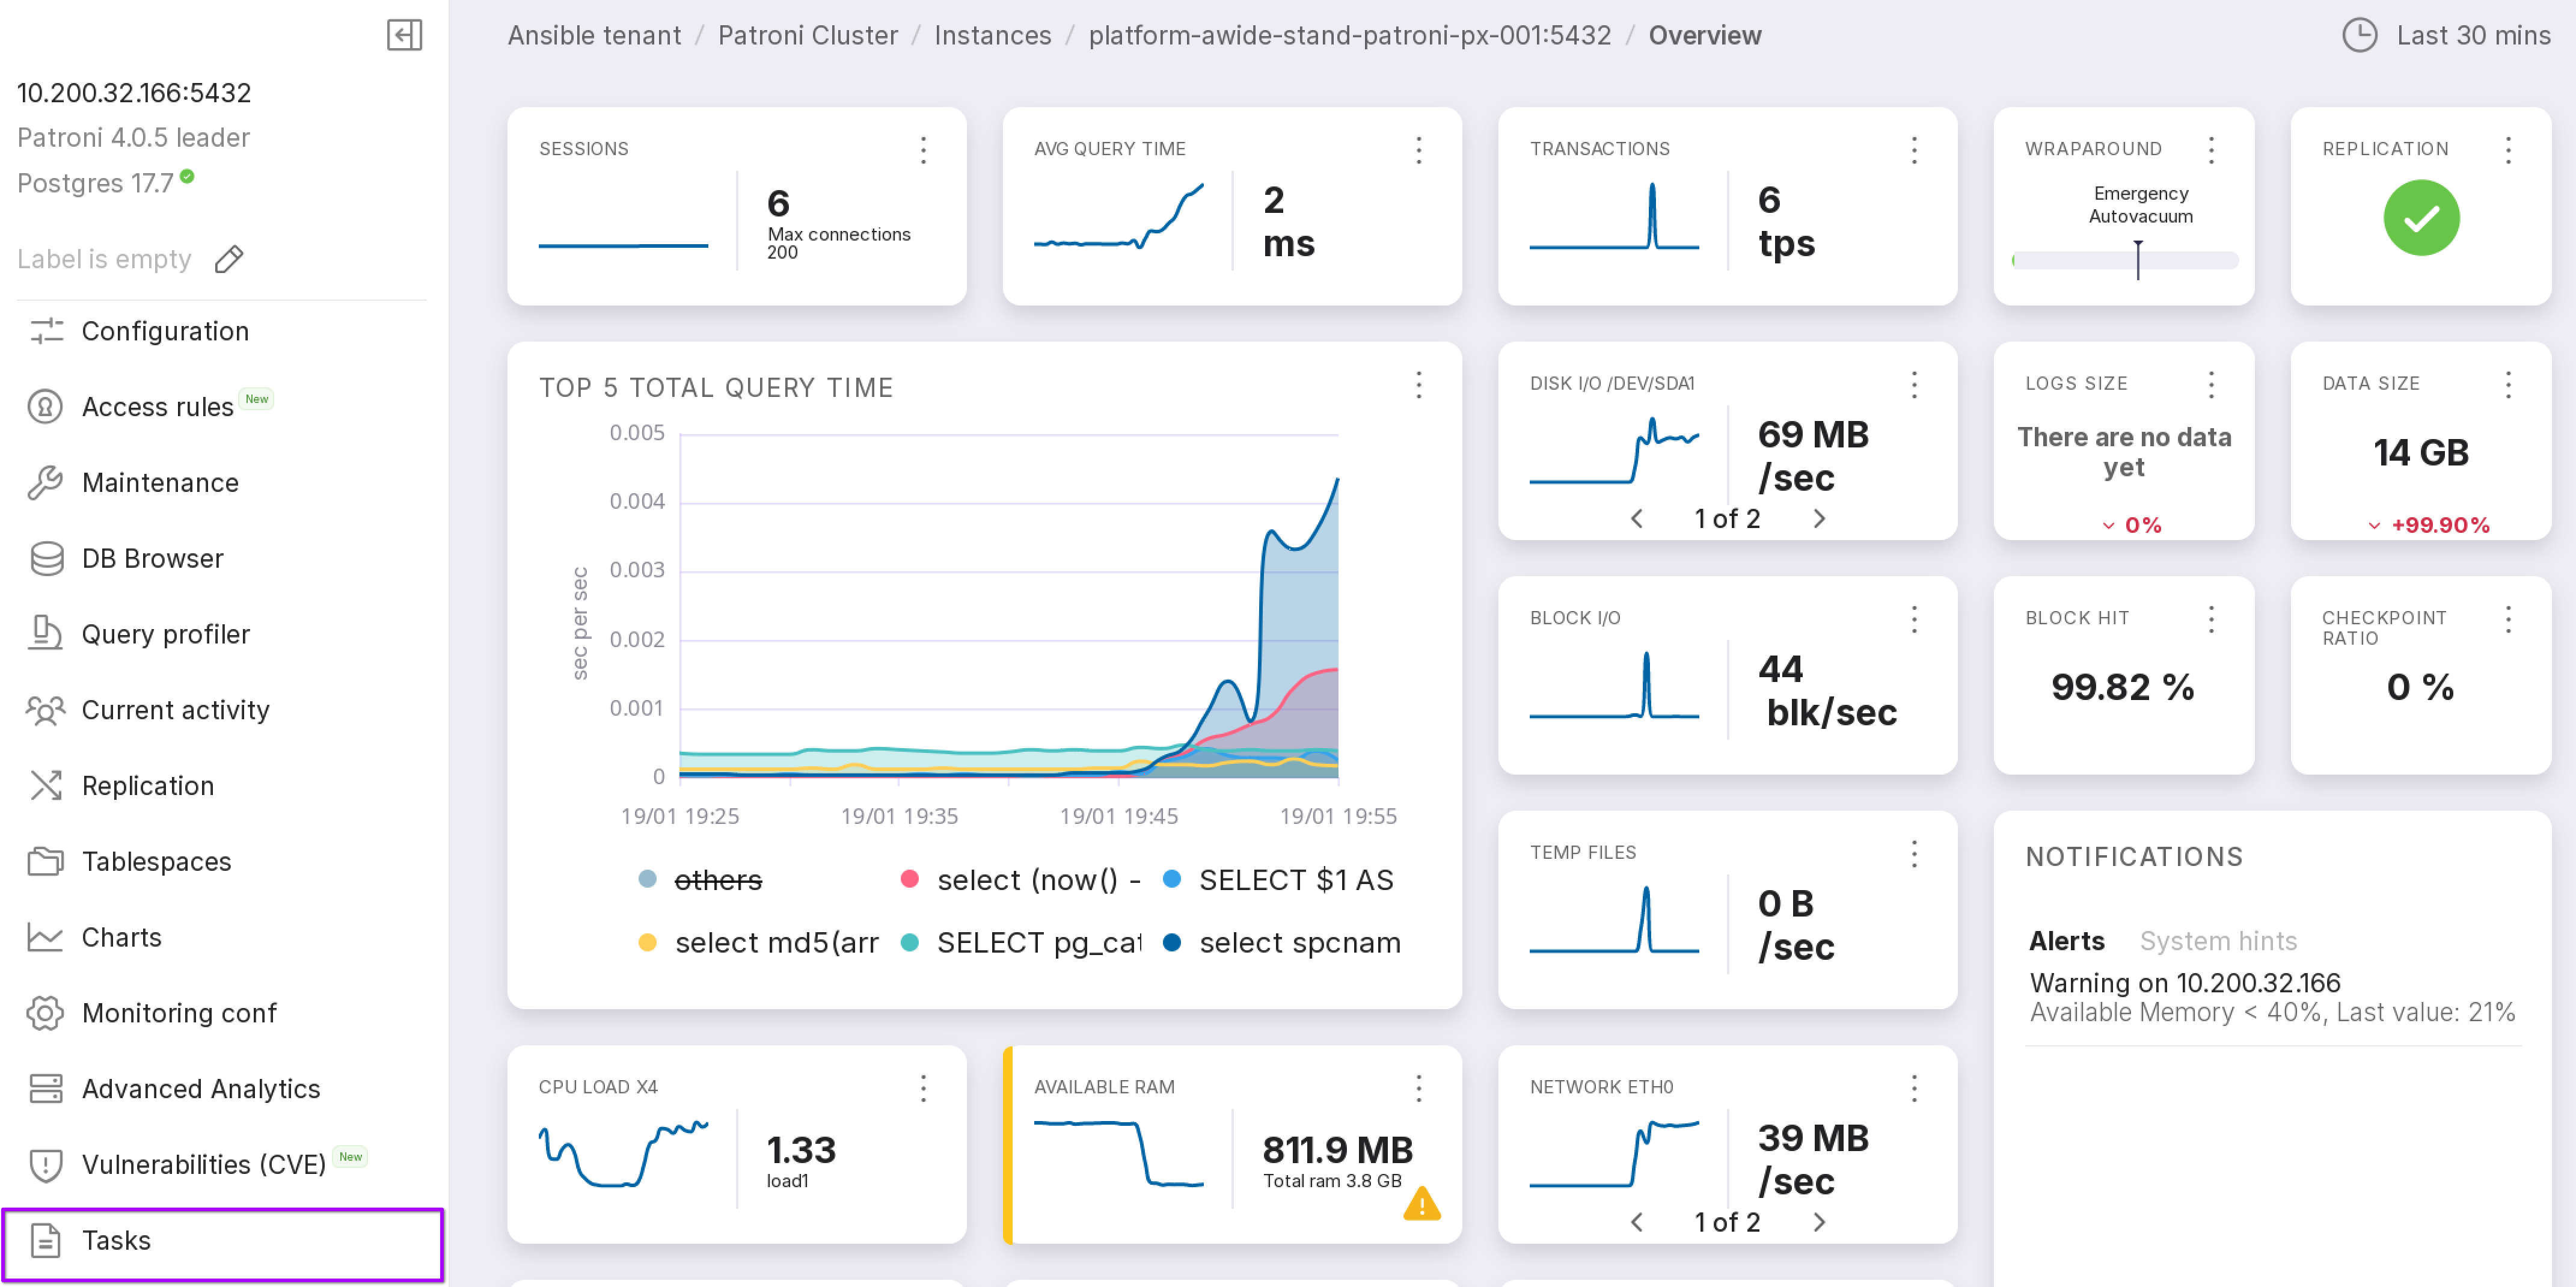This screenshot has width=2576, height=1287.
Task: Open Tasks in the sidebar
Action: [116, 1240]
